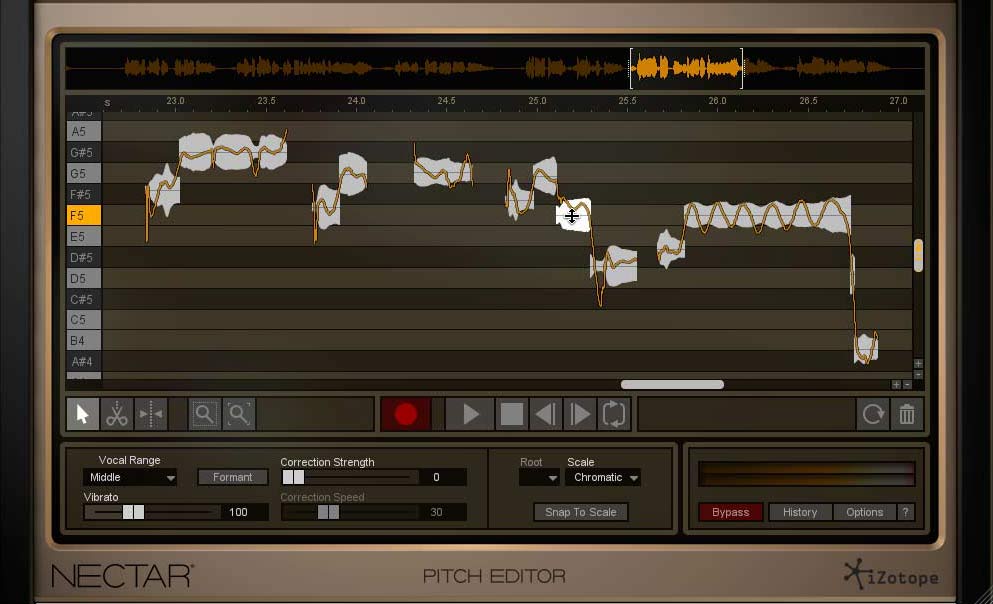Click the F#5 piano key
The height and width of the screenshot is (604, 993).
84,194
